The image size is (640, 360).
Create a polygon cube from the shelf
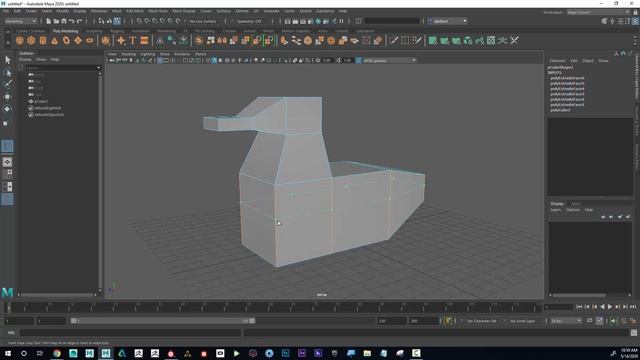click(x=31, y=40)
